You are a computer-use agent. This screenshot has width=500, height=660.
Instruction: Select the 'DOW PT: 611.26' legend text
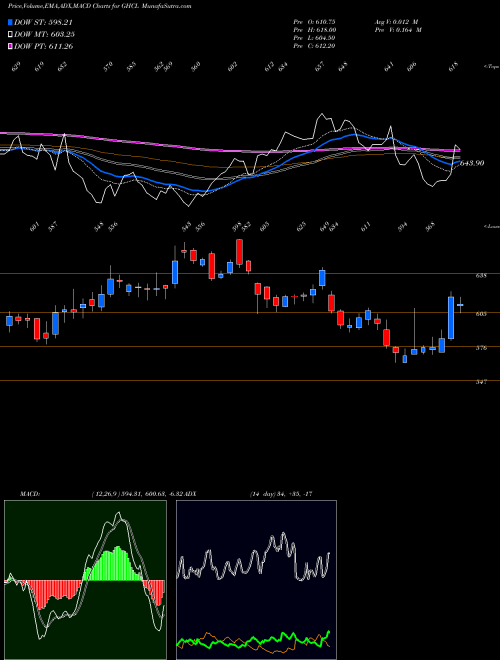pos(44,46)
